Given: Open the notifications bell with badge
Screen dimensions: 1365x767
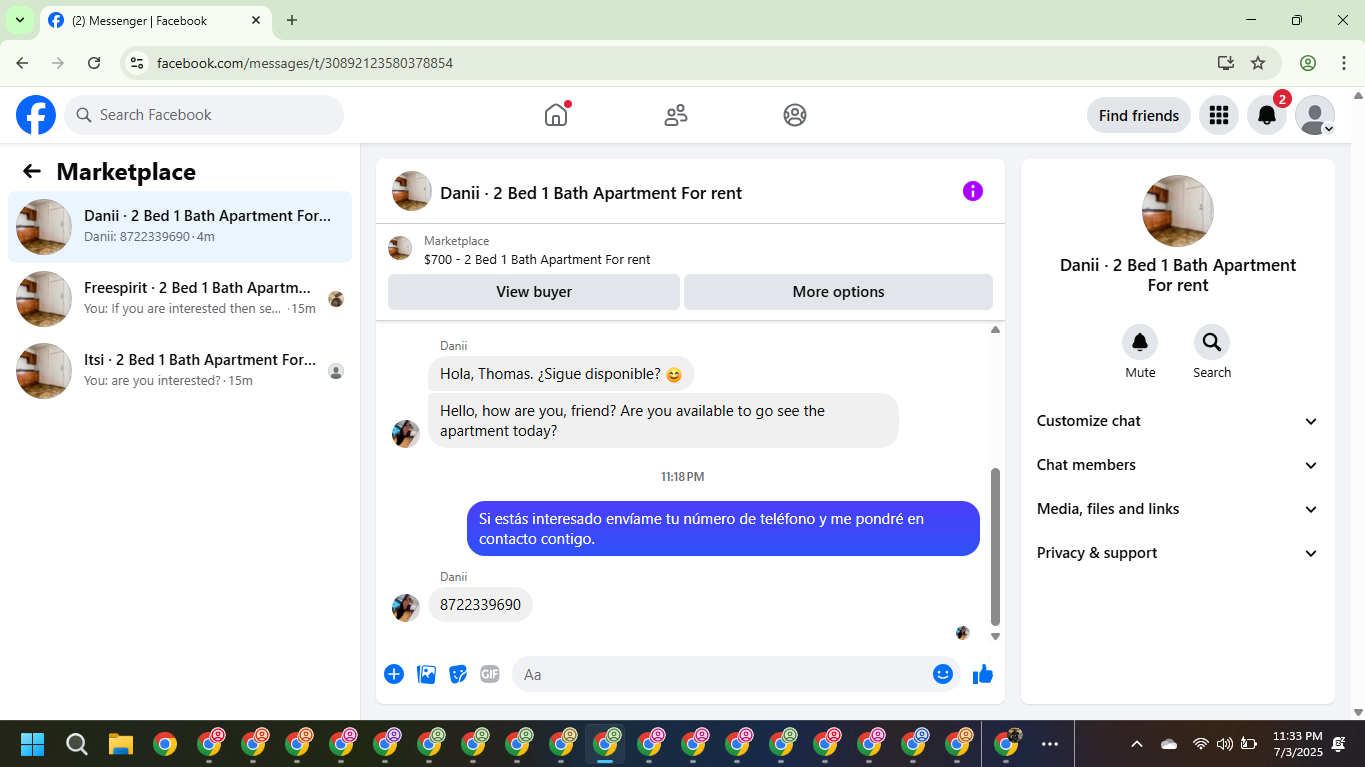Looking at the screenshot, I should pos(1267,115).
